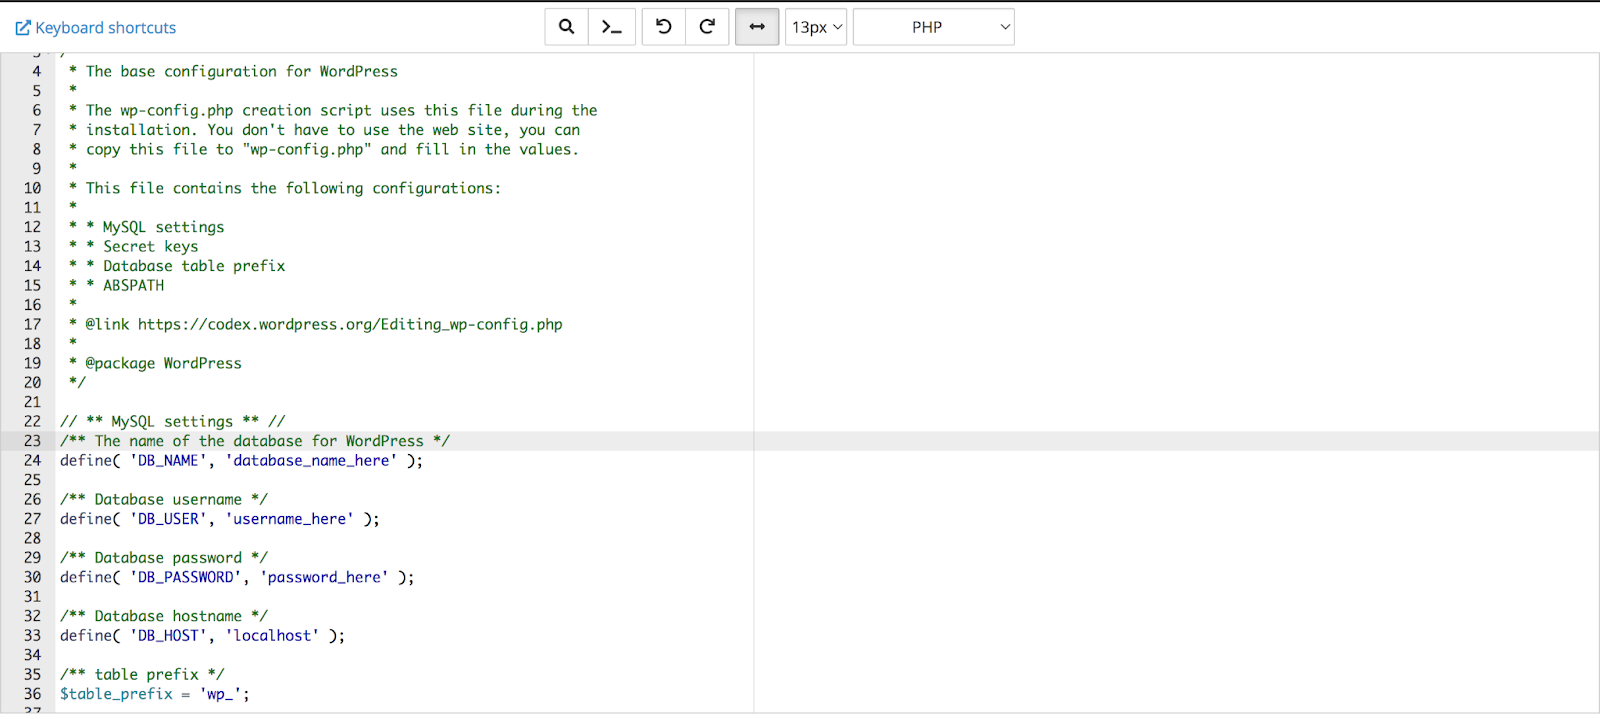This screenshot has height=719, width=1600.
Task: Click '/** Database password */' comment
Action: pos(164,558)
